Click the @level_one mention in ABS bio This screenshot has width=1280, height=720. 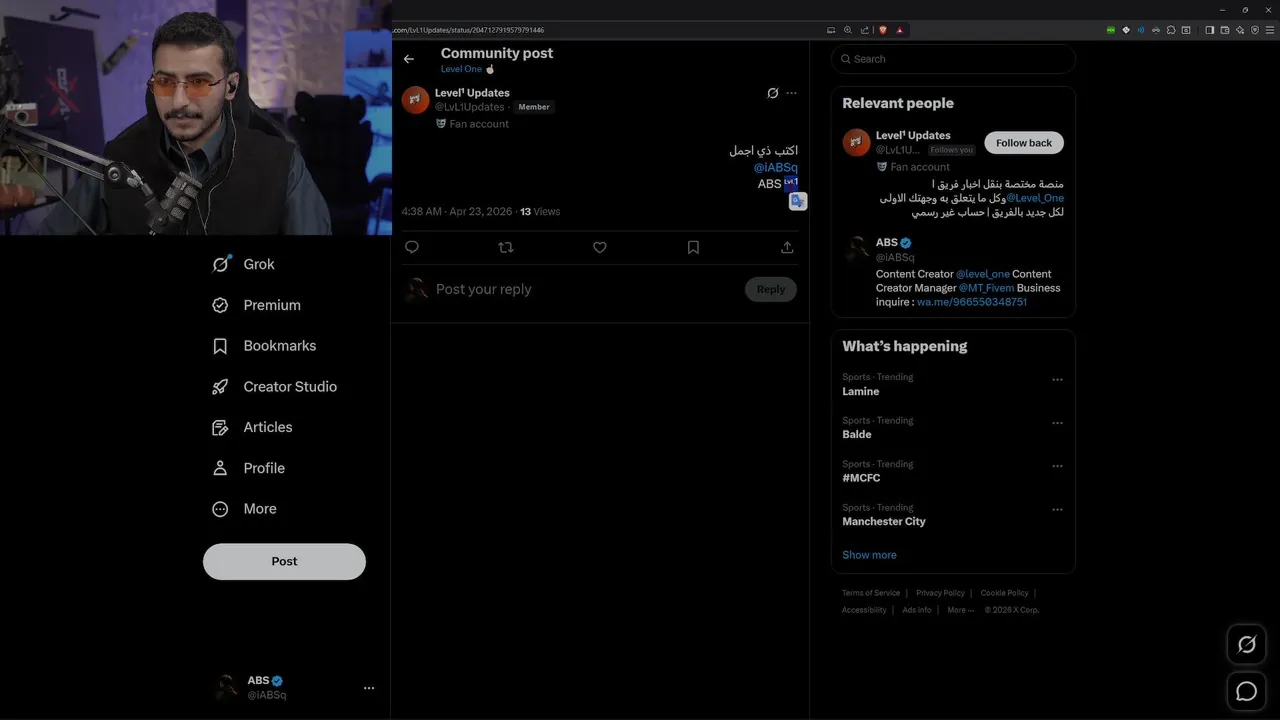(x=983, y=274)
